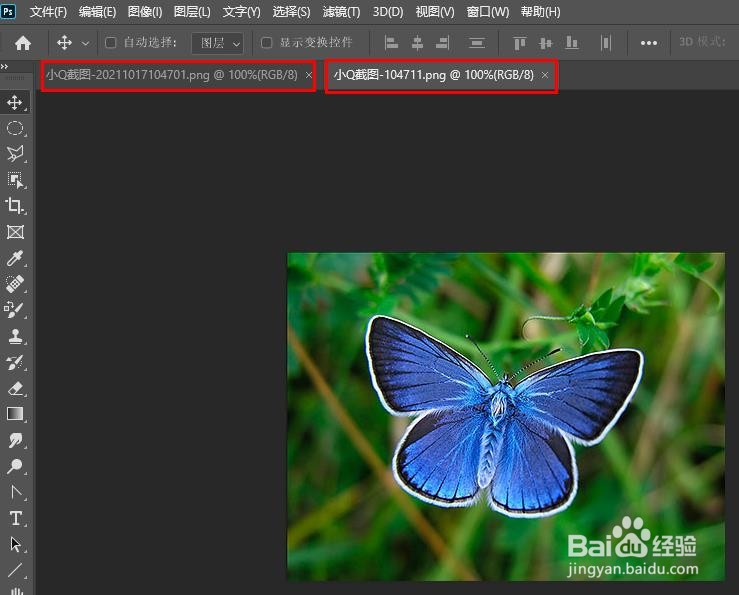Open the 图像(I) menu
Screen dimensions: 739x595
tap(145, 11)
